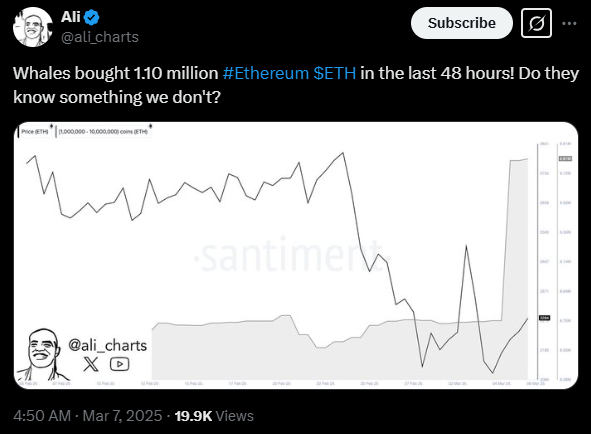The width and height of the screenshot is (591, 434).
Task: Click the @ali_charts watermark text in the chart
Action: click(x=107, y=345)
